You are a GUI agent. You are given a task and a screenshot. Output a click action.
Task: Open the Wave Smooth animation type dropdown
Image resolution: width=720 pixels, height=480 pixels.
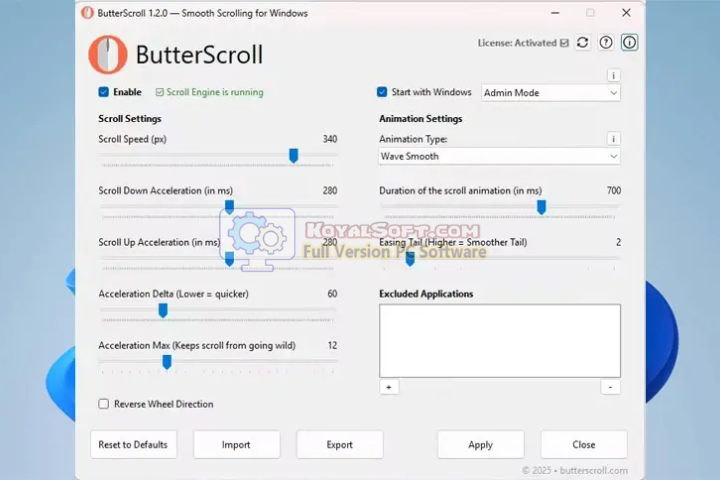point(500,156)
